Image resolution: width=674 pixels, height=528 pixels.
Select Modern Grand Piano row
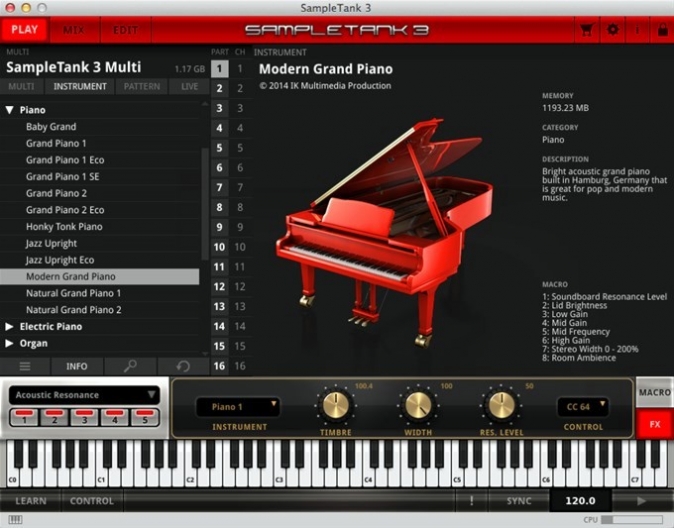tap(100, 276)
